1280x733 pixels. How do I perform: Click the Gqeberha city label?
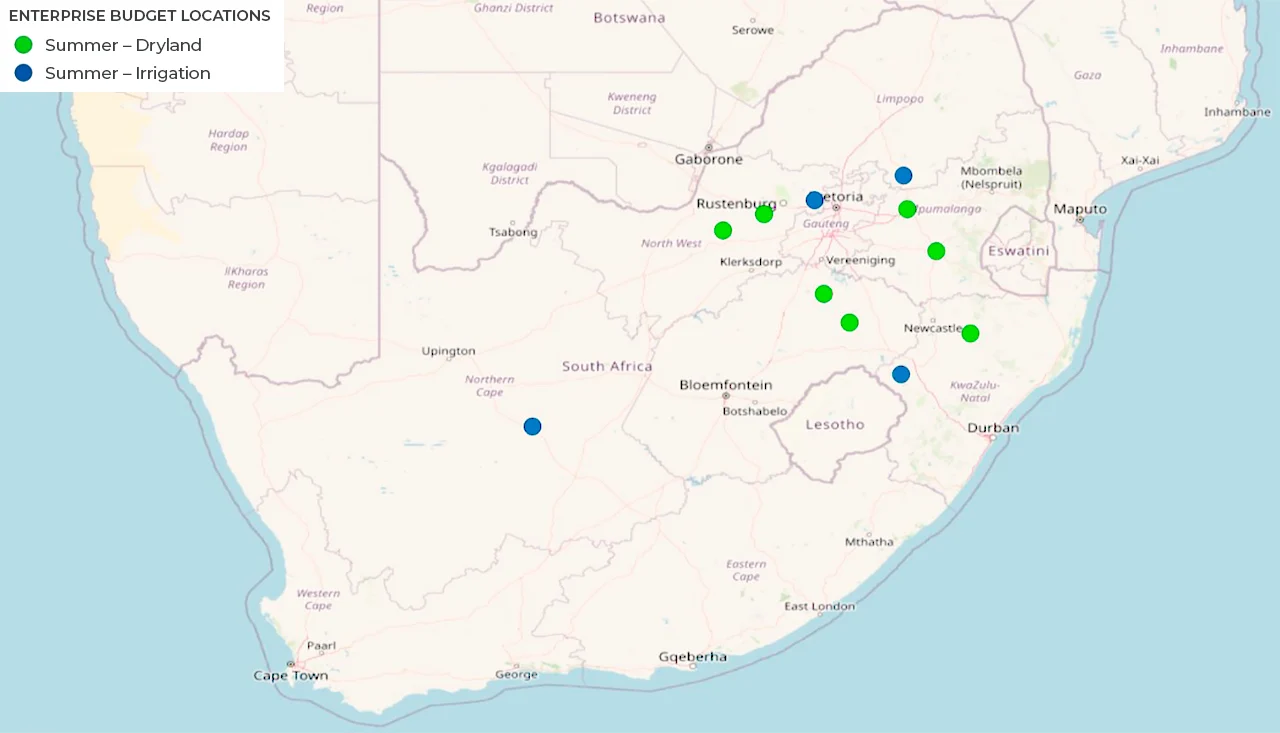[692, 657]
